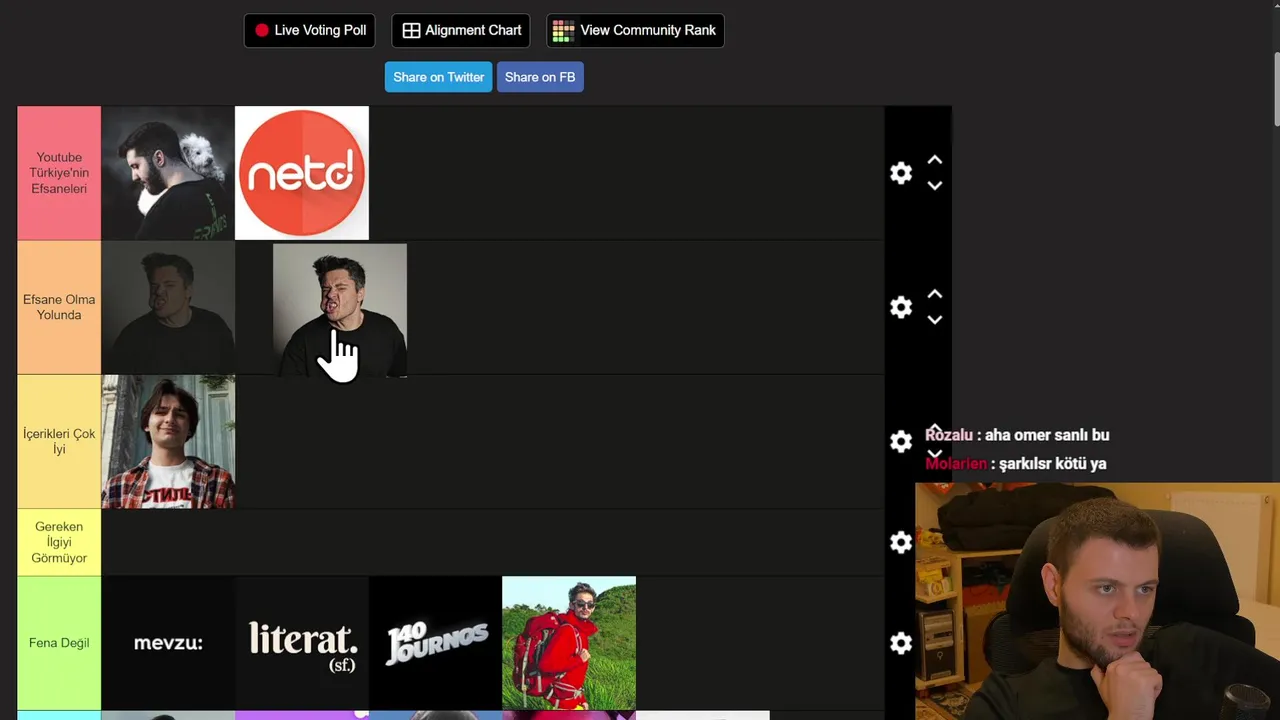Open settings gear for Gereken İlgiyi Görmüyor row

[x=901, y=542]
